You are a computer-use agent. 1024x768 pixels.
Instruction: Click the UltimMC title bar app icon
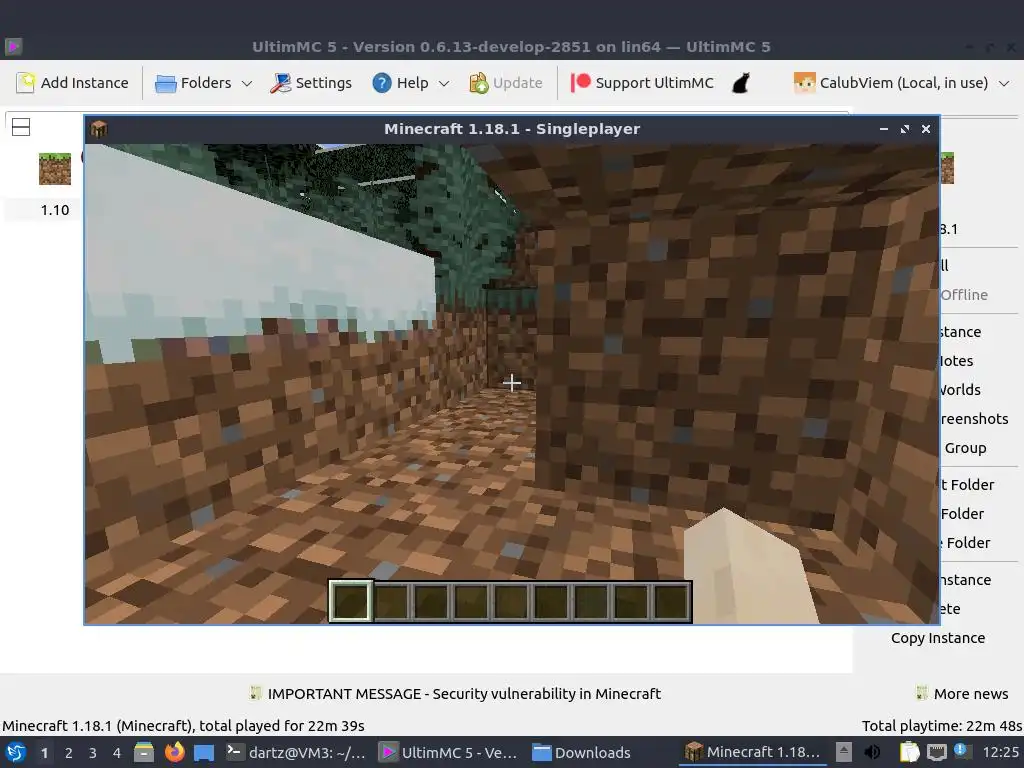pos(13,46)
